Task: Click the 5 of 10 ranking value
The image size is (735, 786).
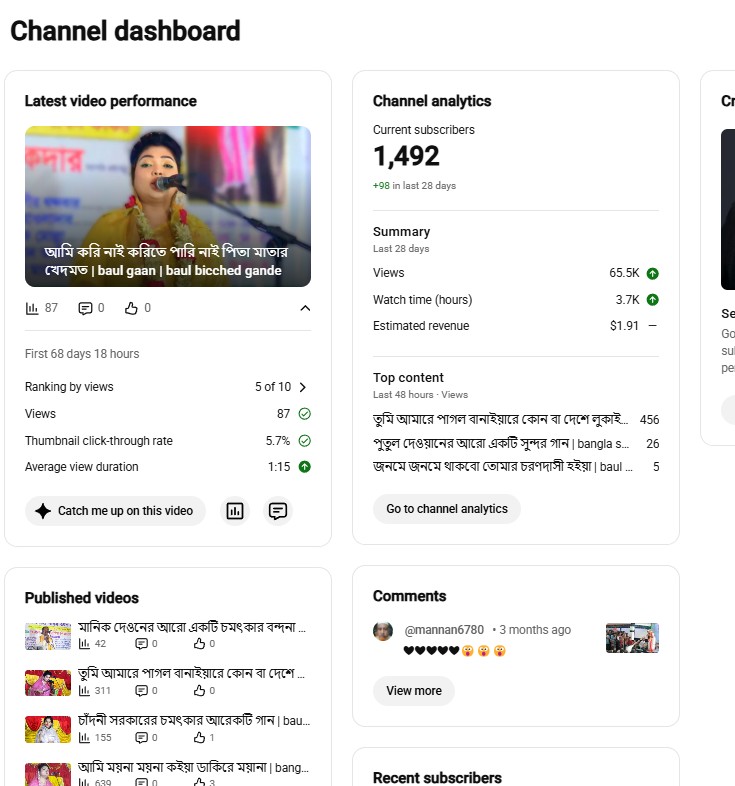Action: (273, 387)
